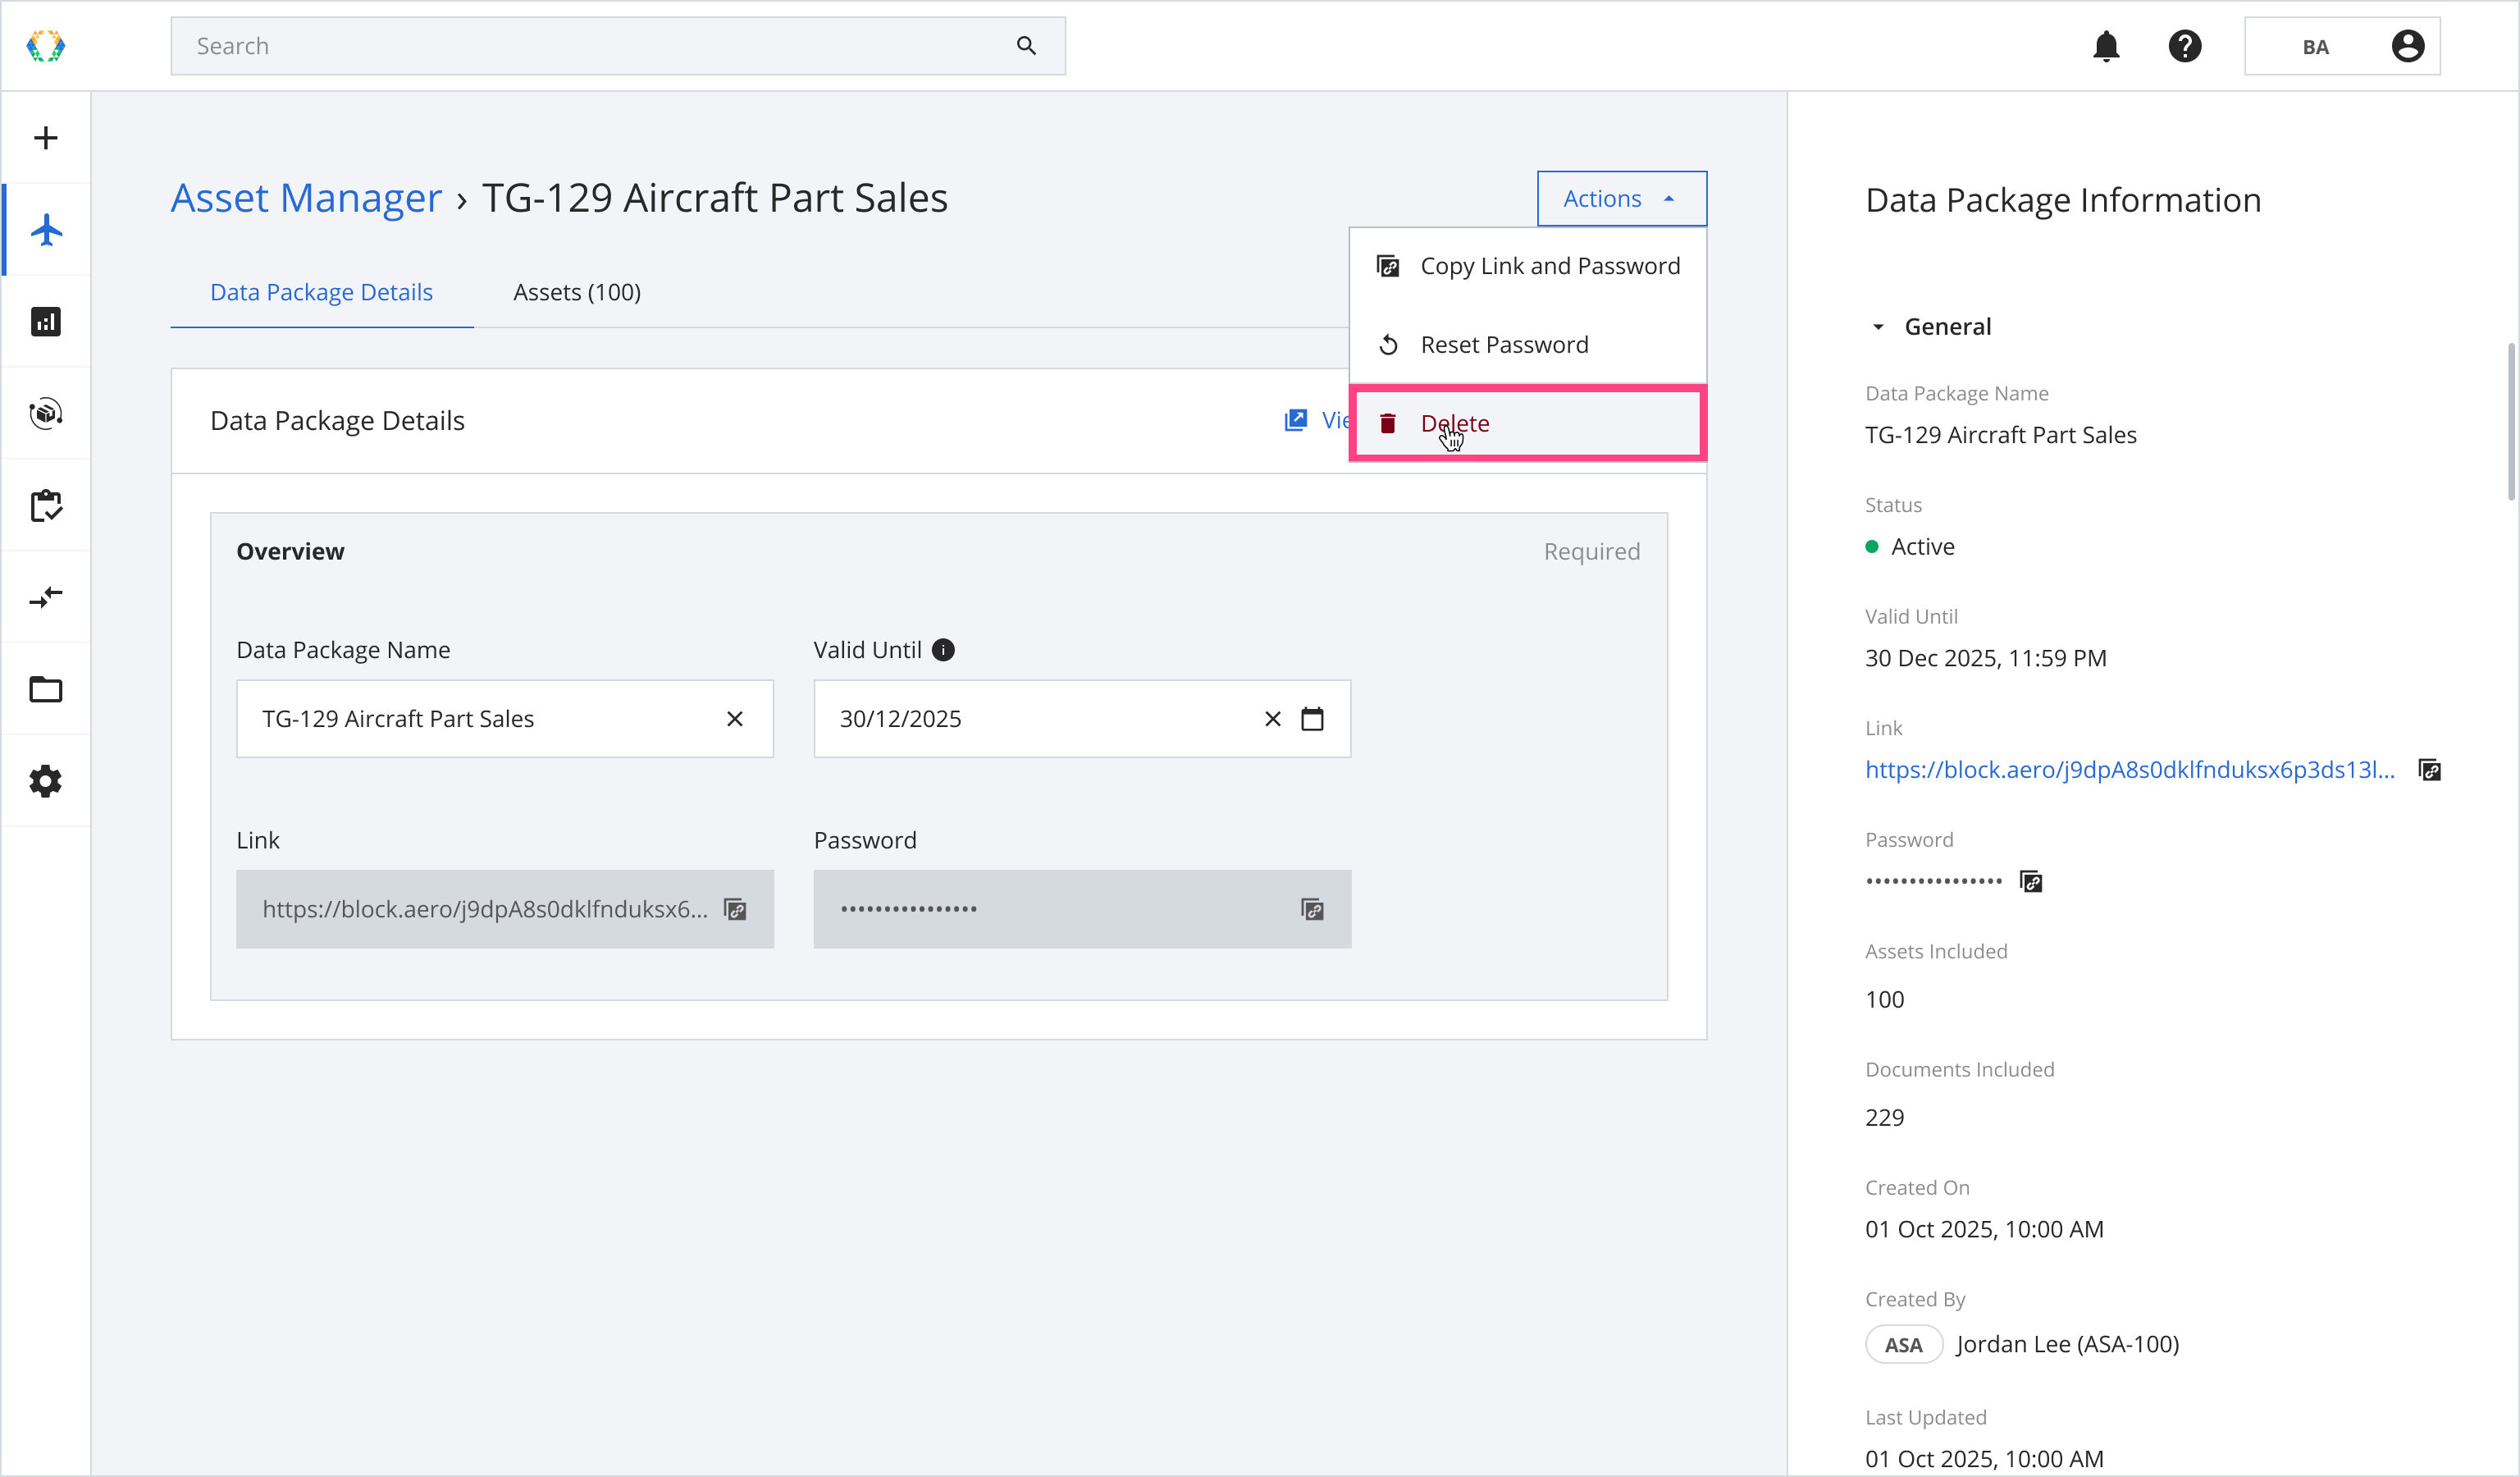Clear the Data Package Name field

pos(735,719)
